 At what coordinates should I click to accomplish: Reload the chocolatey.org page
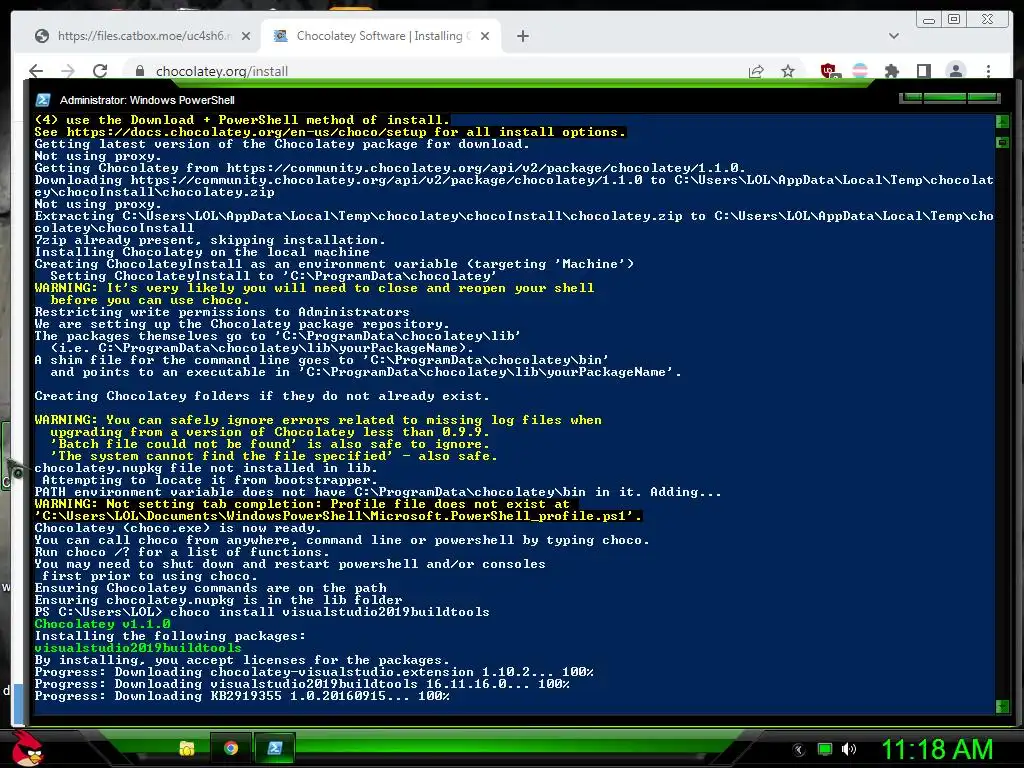tap(100, 71)
